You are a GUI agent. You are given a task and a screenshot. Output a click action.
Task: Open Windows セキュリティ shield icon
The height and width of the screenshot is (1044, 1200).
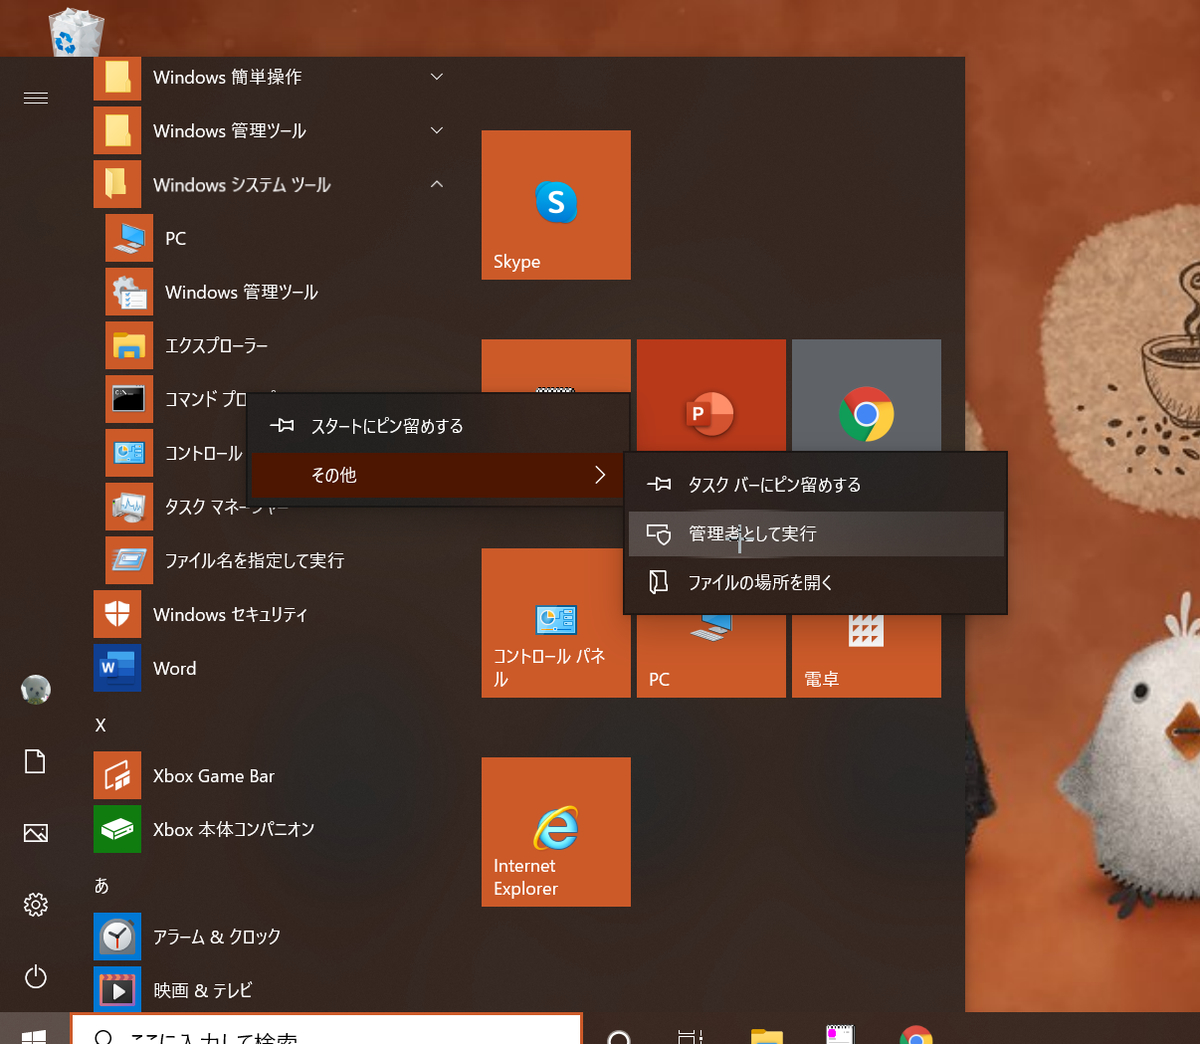pyautogui.click(x=117, y=614)
